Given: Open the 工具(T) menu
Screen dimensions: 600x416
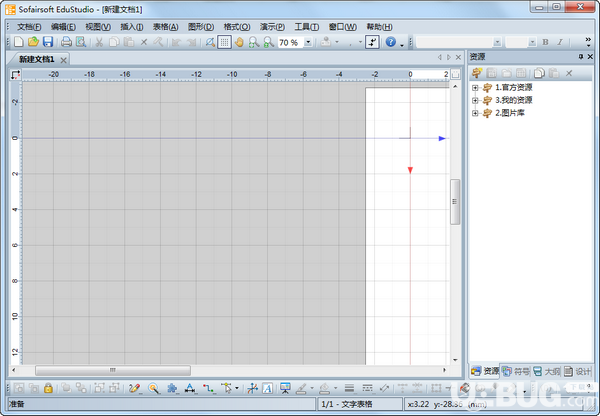Looking at the screenshot, I should [x=307, y=27].
